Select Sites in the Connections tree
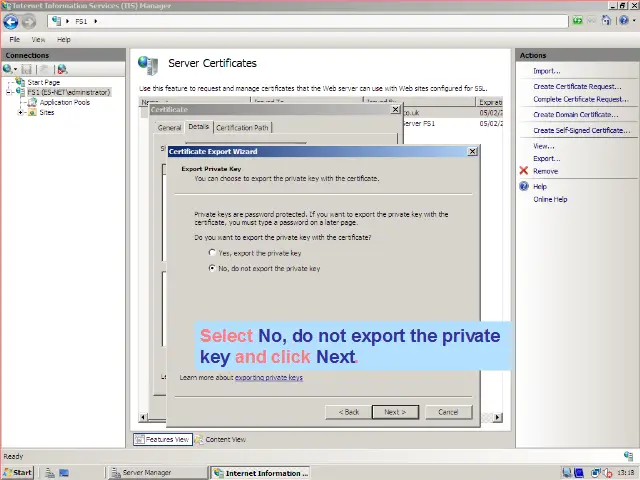 pos(47,113)
